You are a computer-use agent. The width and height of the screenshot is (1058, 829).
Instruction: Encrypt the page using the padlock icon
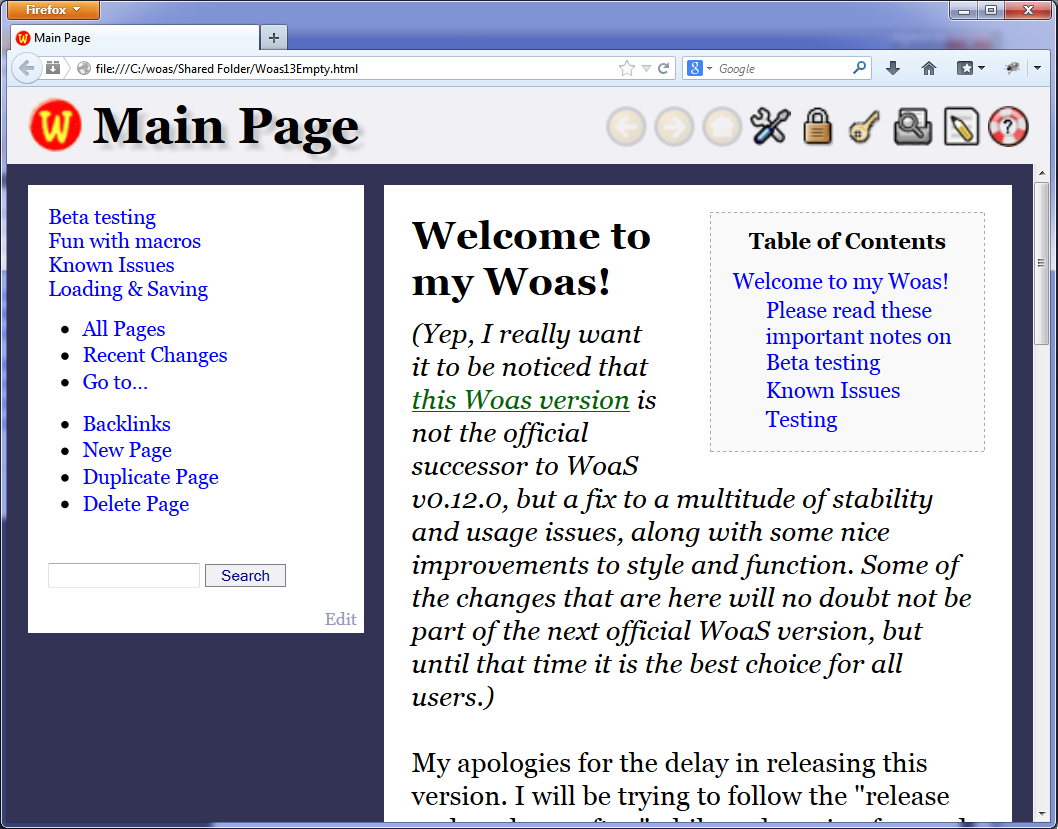click(817, 127)
